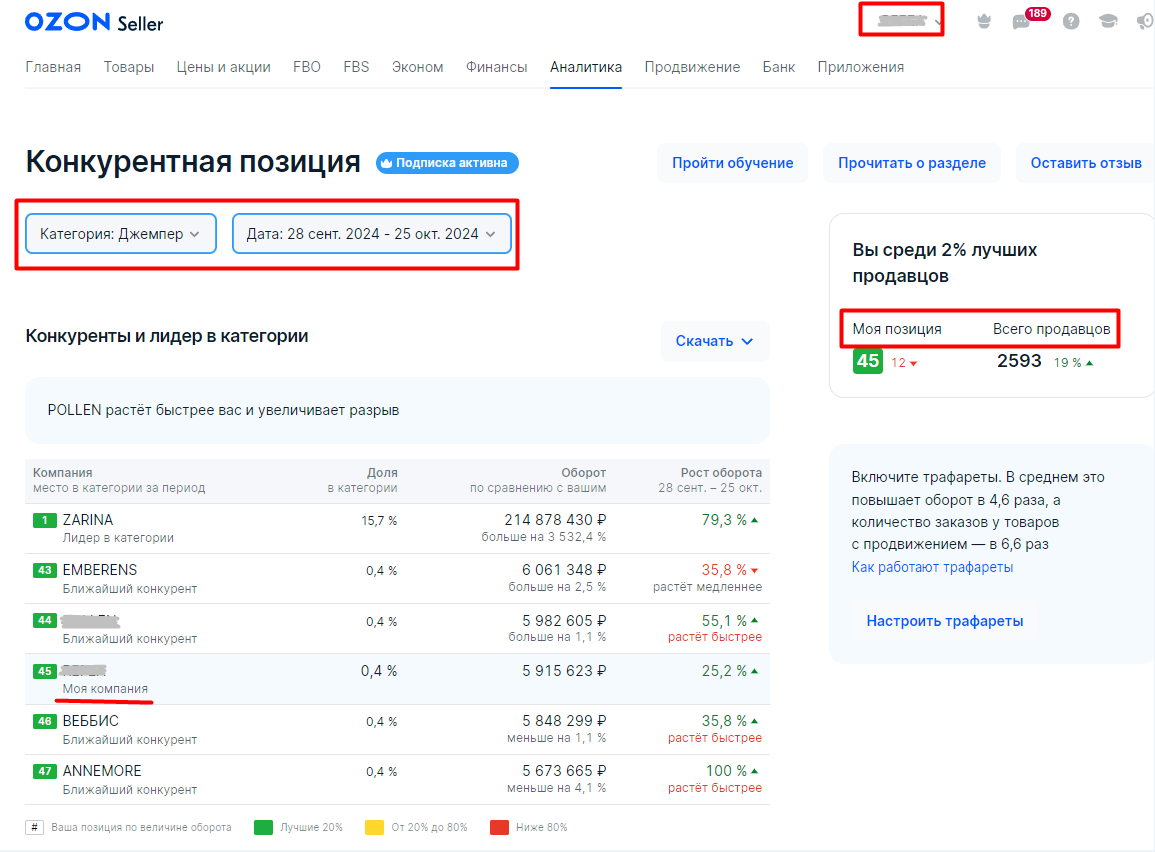Click the rank 1 badge for ZARINA

click(x=44, y=521)
